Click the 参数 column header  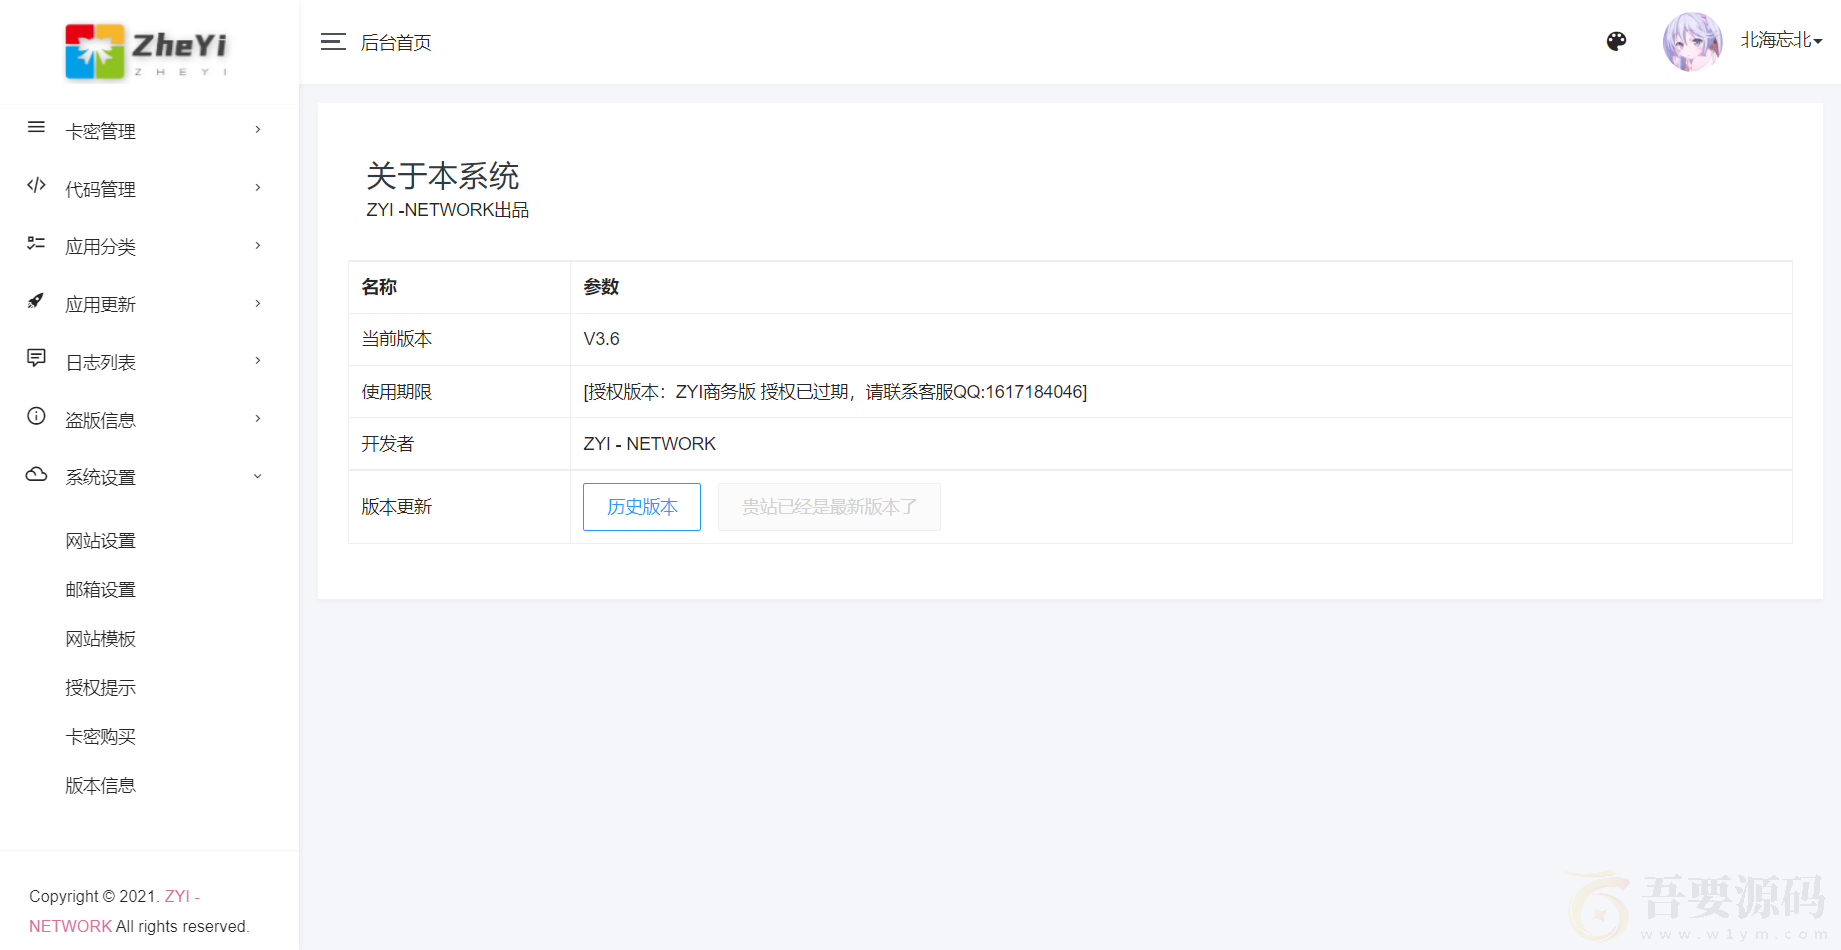pyautogui.click(x=601, y=287)
